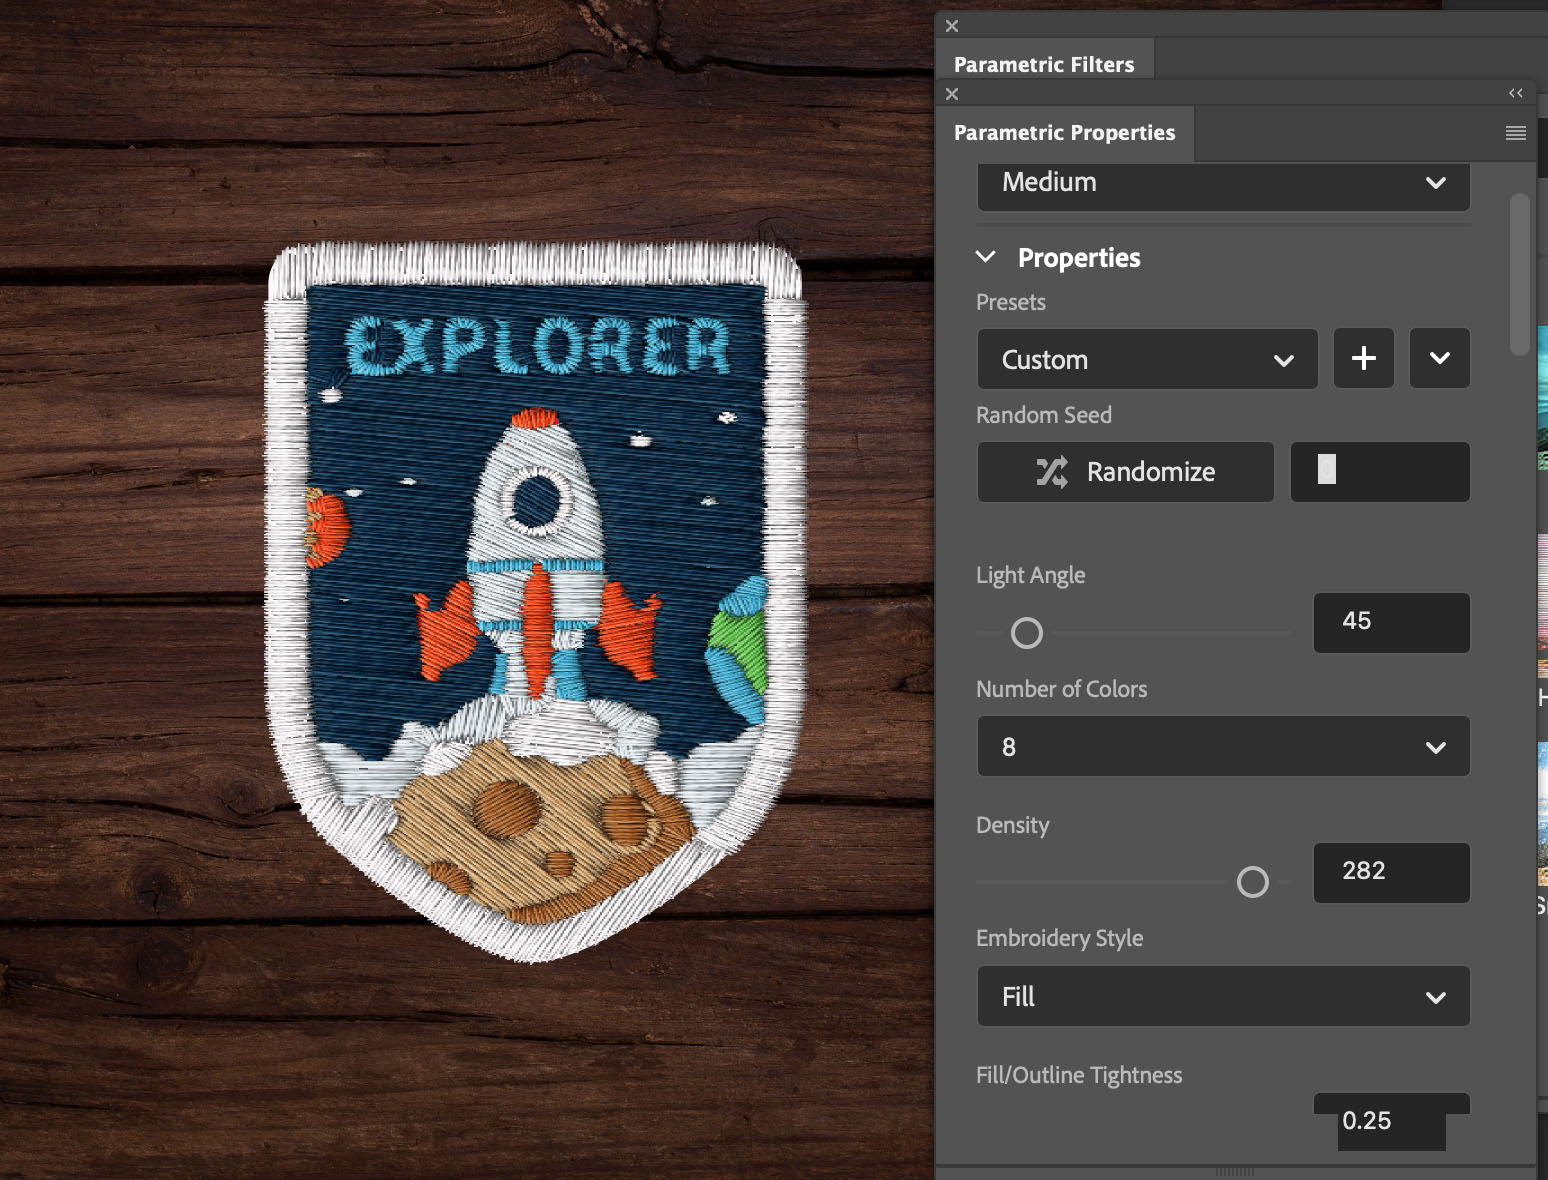Image resolution: width=1548 pixels, height=1180 pixels.
Task: Open the Number of Colors dropdown
Action: [1223, 746]
